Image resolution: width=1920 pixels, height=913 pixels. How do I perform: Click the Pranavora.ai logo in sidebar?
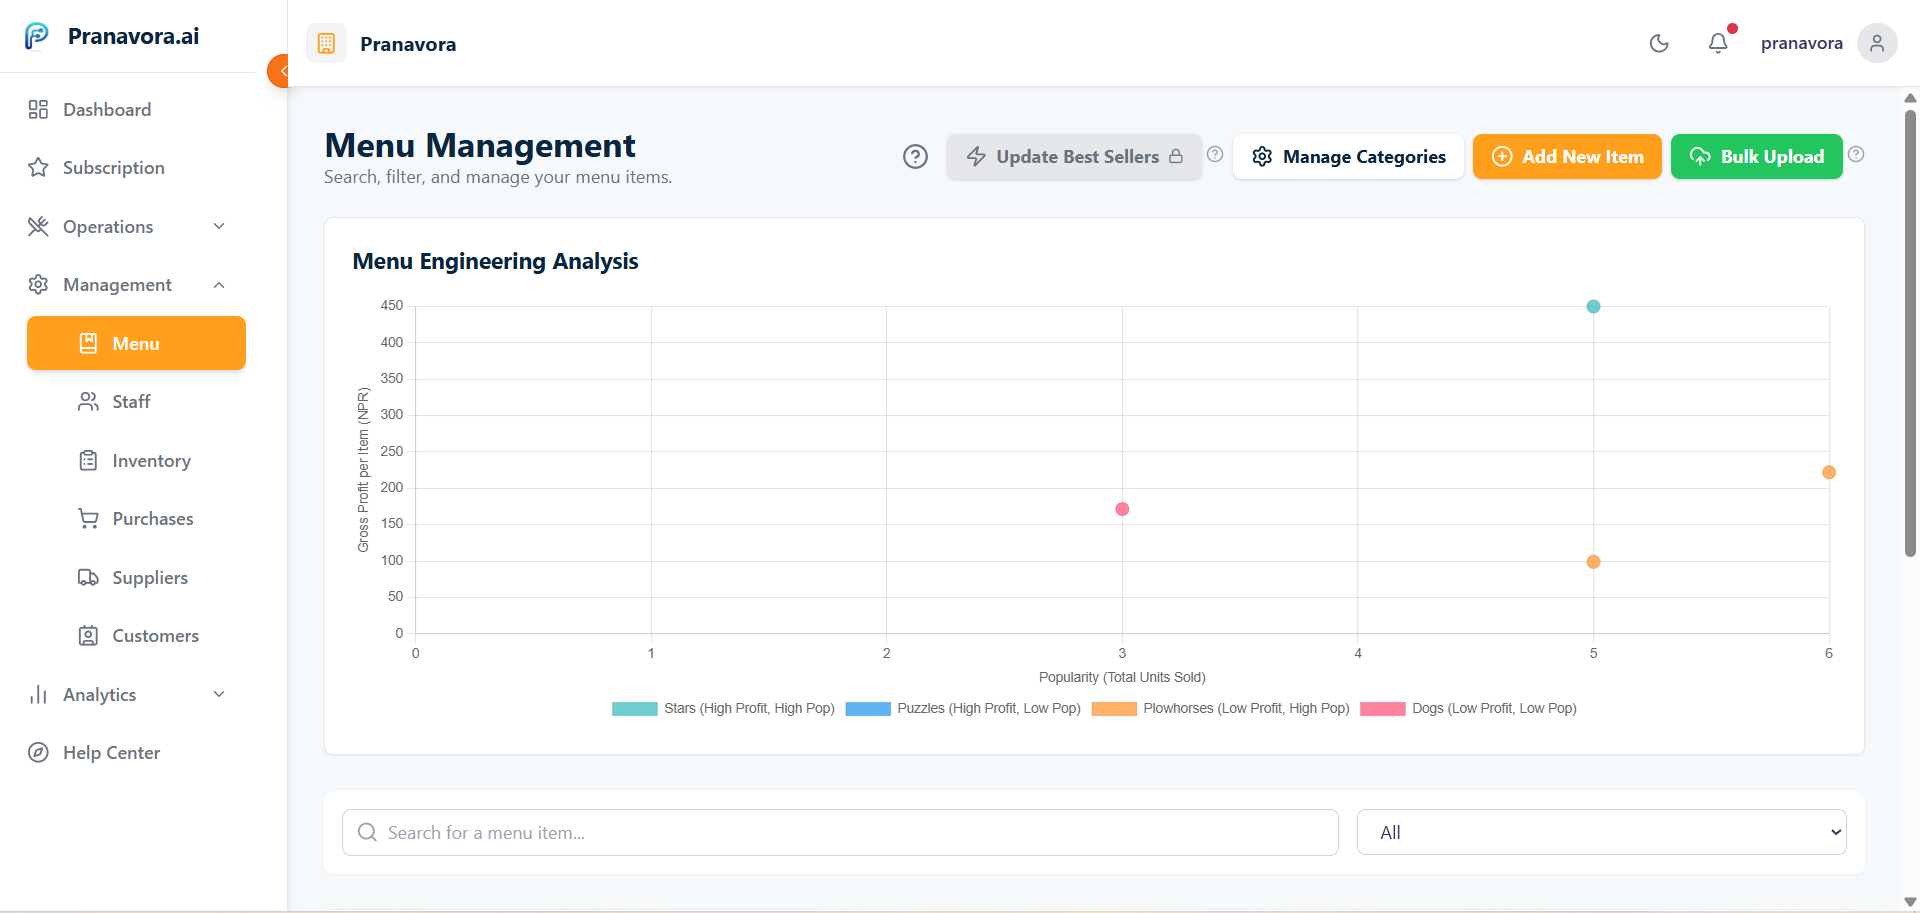pos(37,36)
